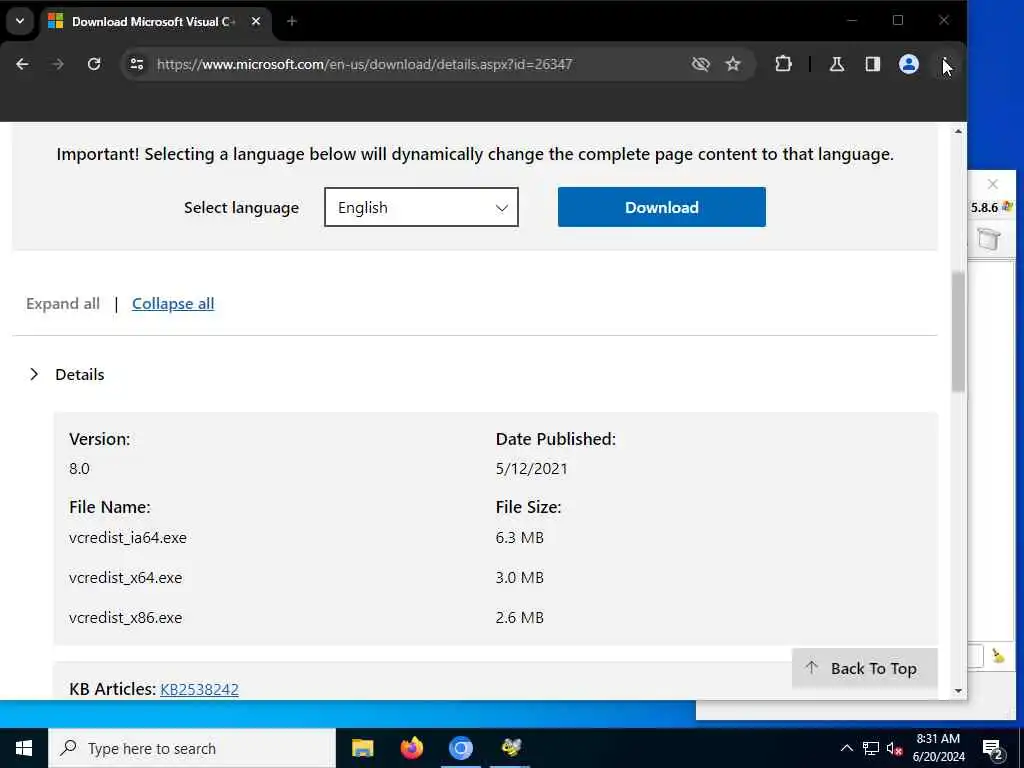Click Expand all
Screen dimensions: 1024x768
click(x=63, y=304)
